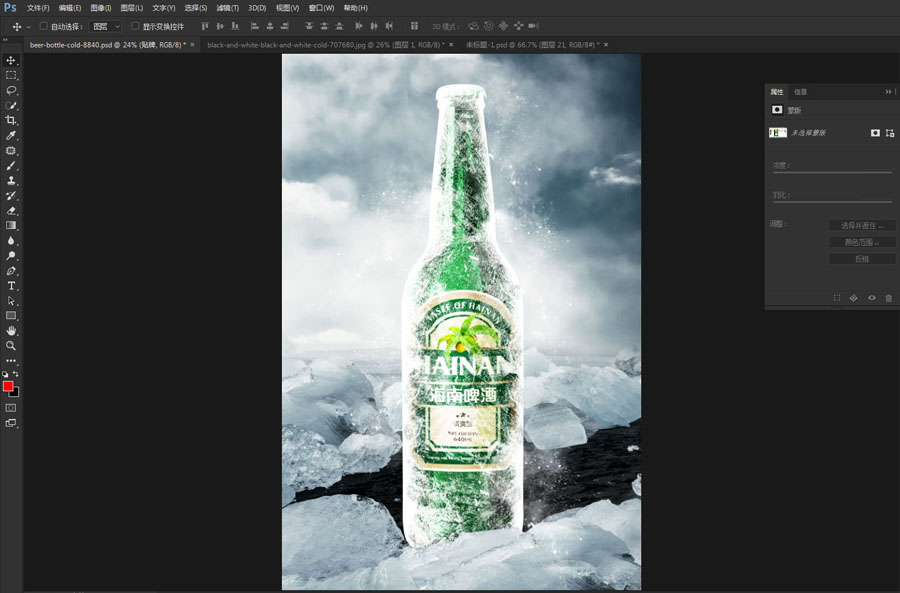The height and width of the screenshot is (593, 900).
Task: Check the 显示变换控件 option
Action: [136, 26]
